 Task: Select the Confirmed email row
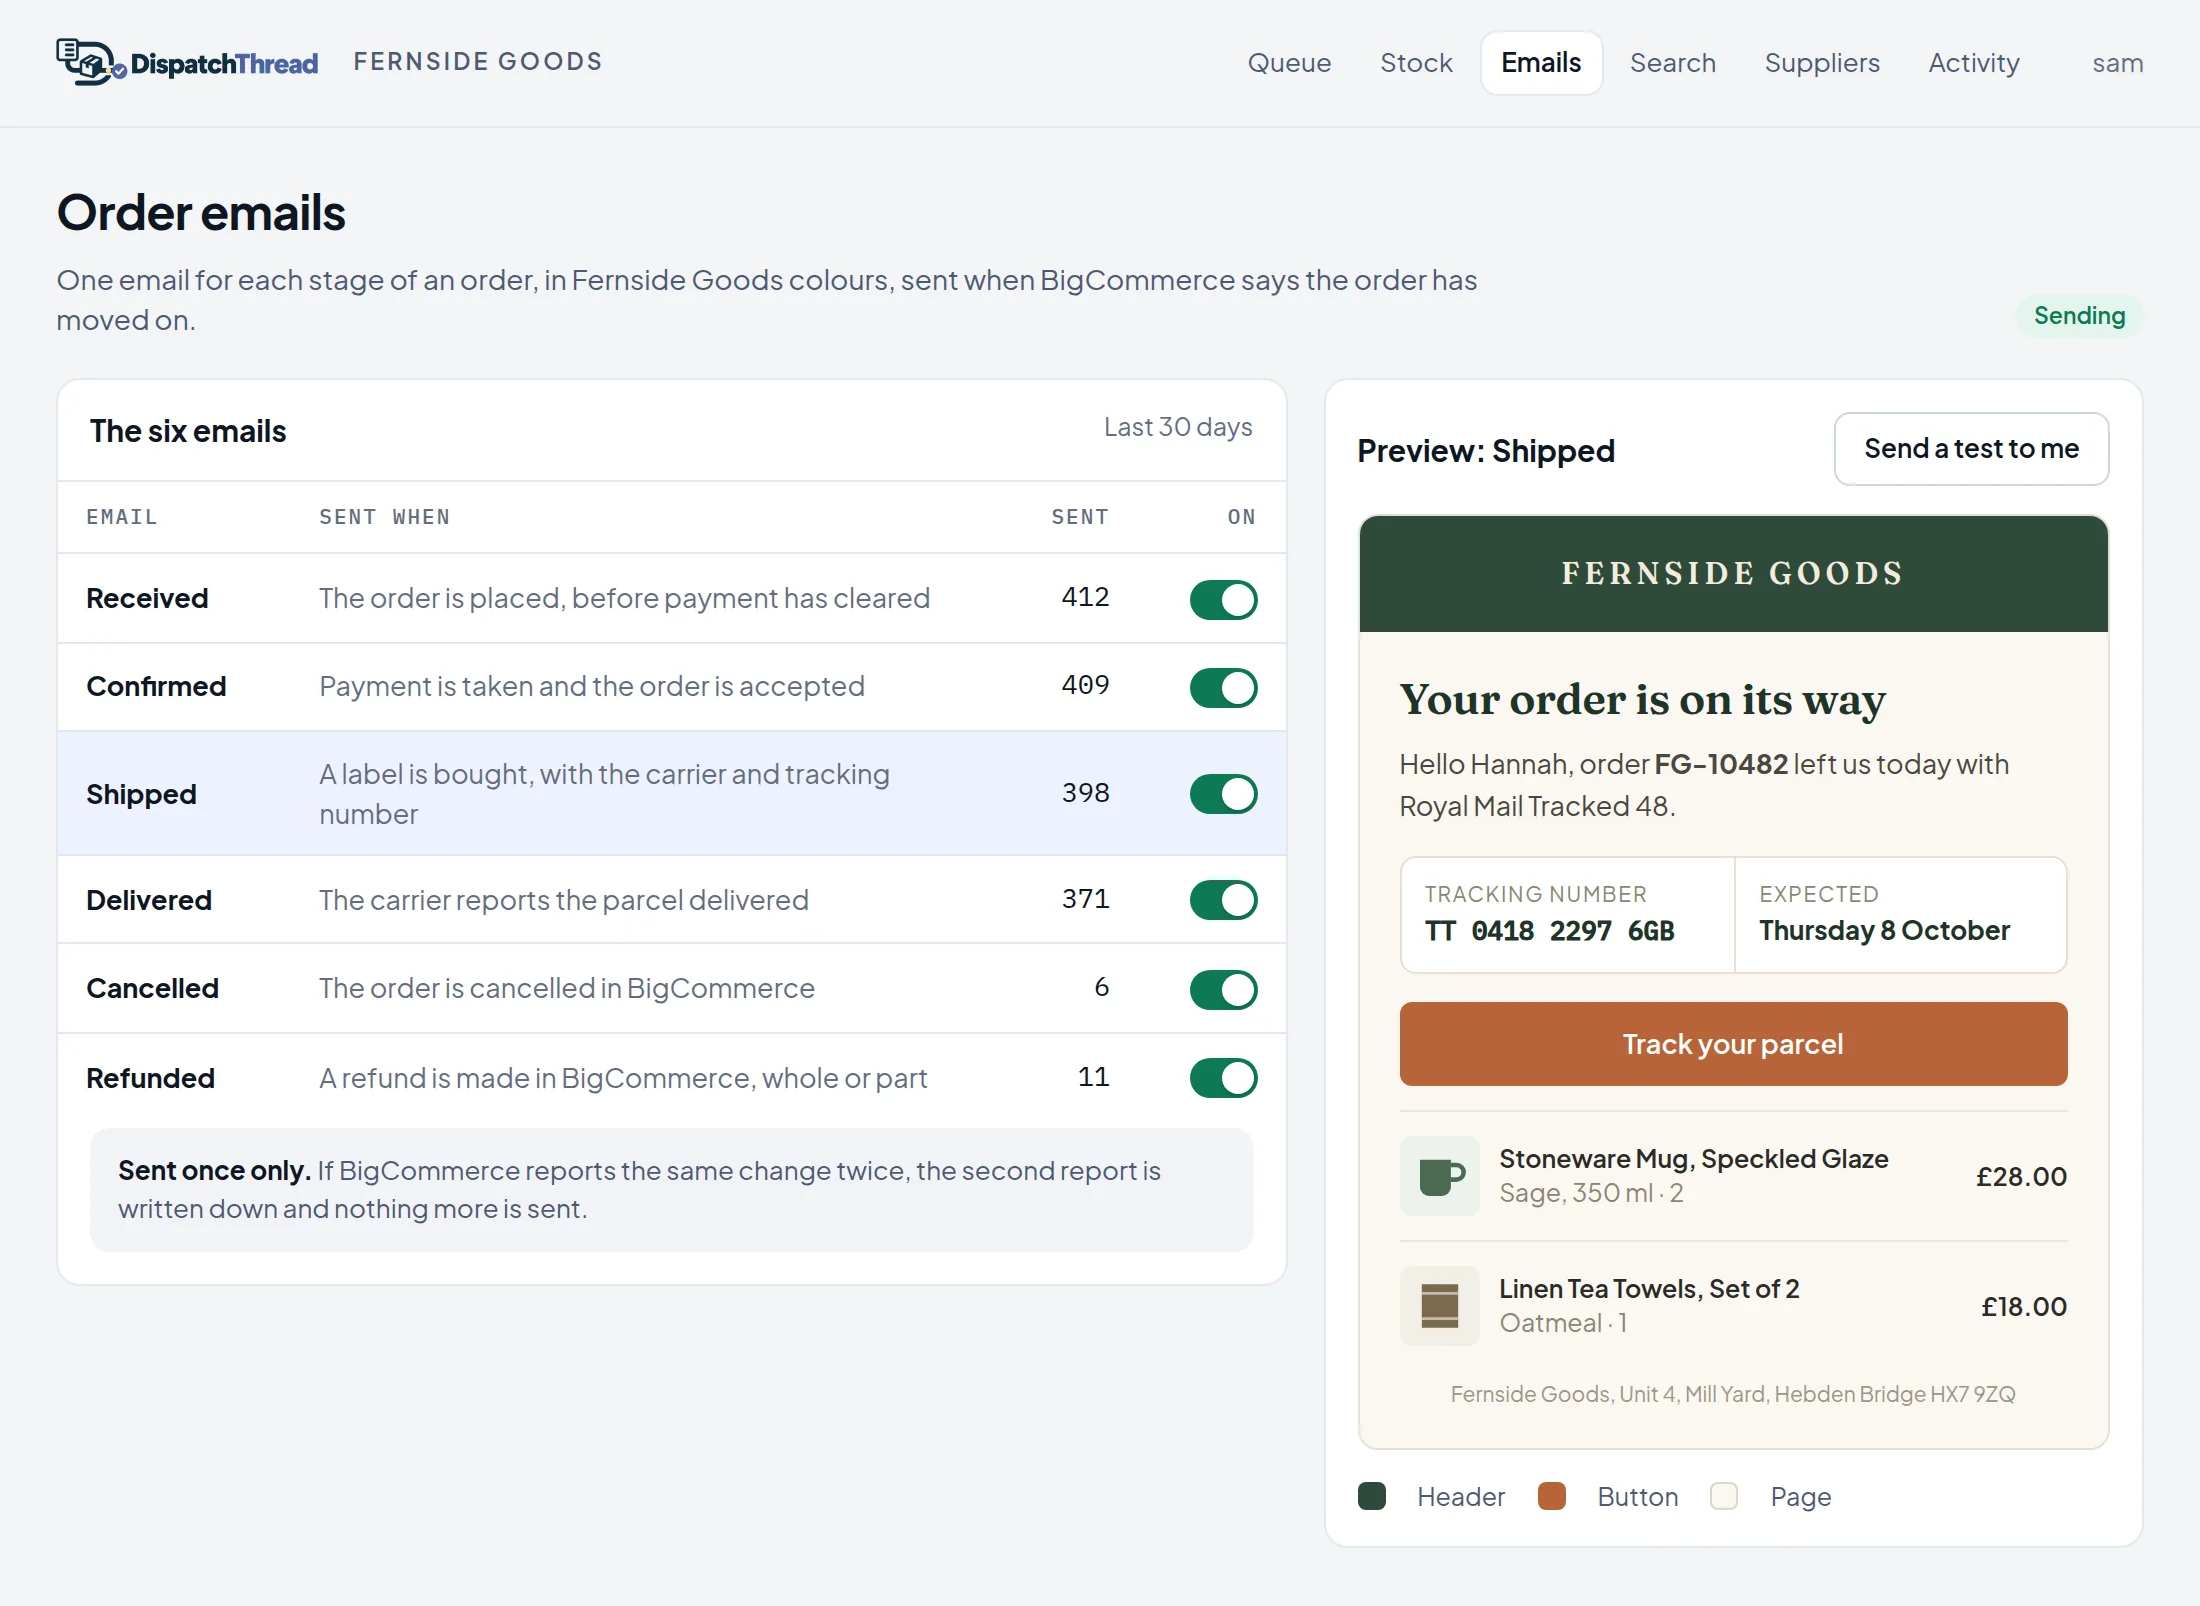tap(672, 687)
